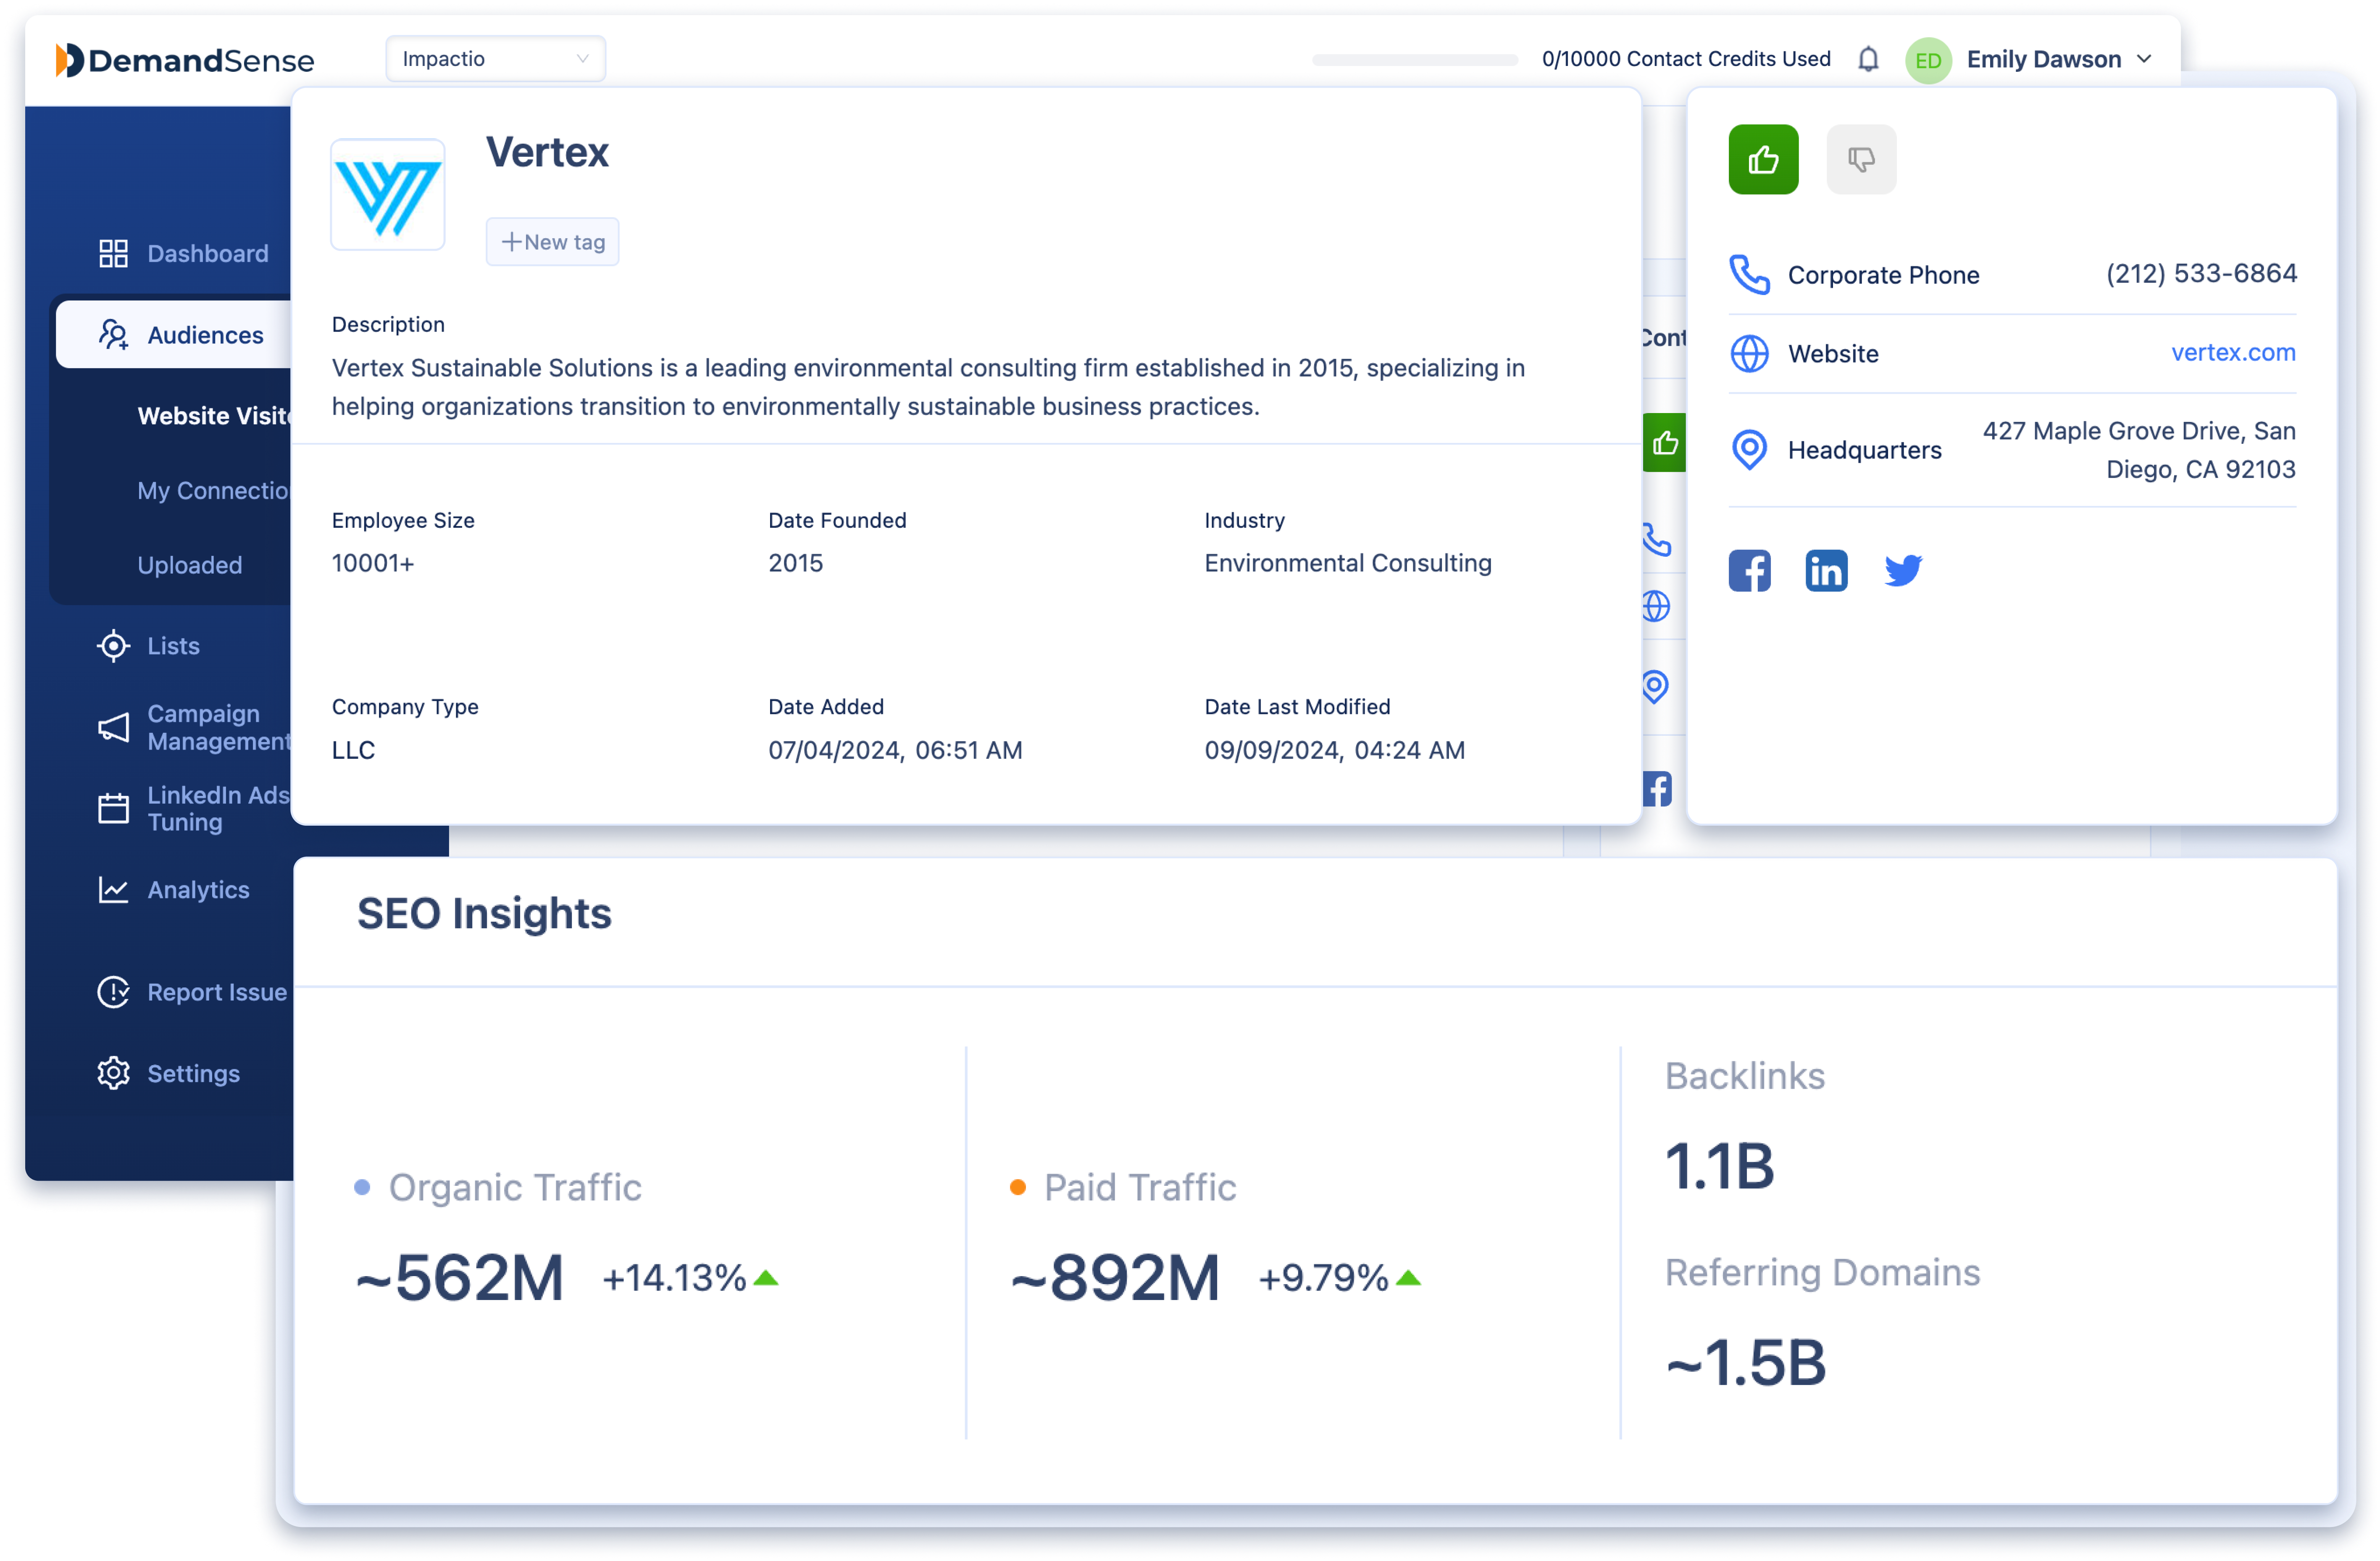Open the notifications bell

click(1868, 59)
